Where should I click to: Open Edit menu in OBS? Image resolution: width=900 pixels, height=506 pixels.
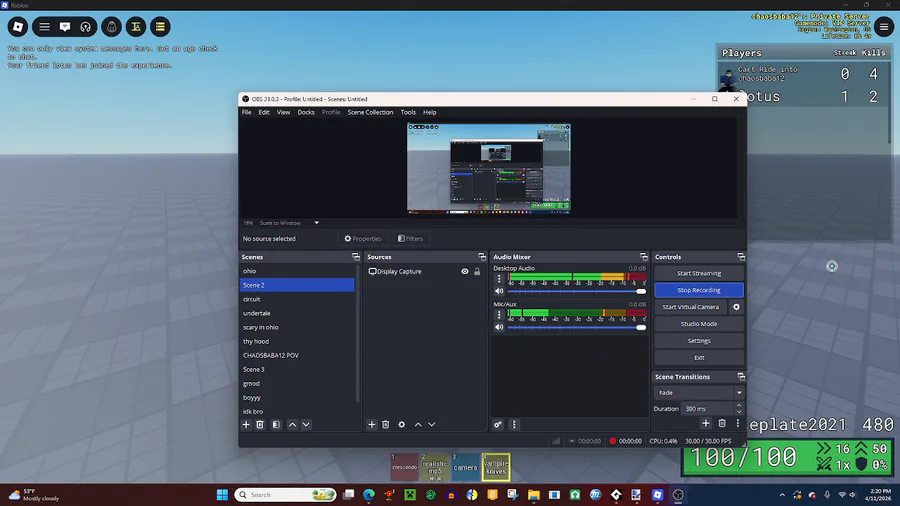tap(264, 112)
